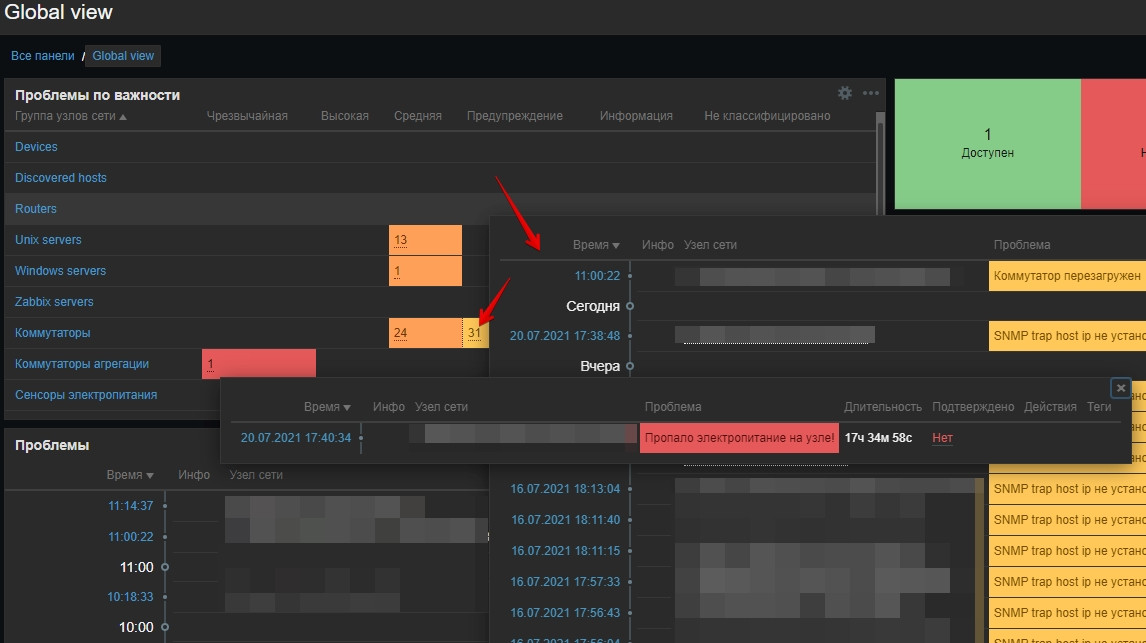
Task: Click the Сенсоры электропитания group
Action: 86,395
